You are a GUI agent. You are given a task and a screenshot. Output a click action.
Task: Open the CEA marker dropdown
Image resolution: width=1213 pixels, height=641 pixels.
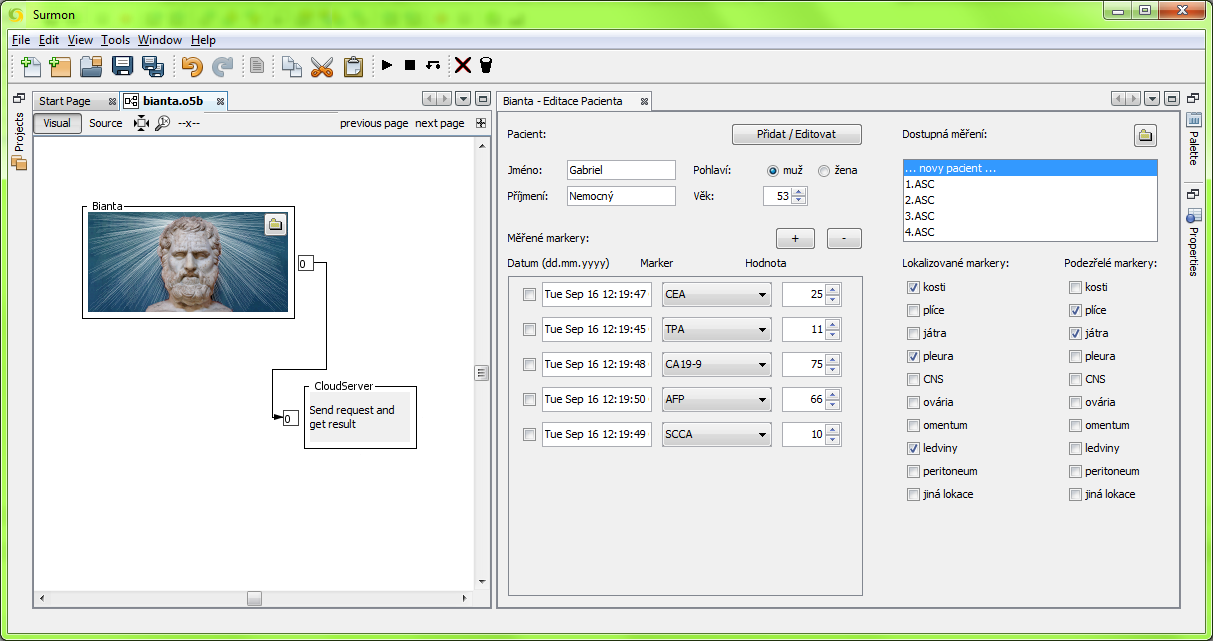coord(717,295)
